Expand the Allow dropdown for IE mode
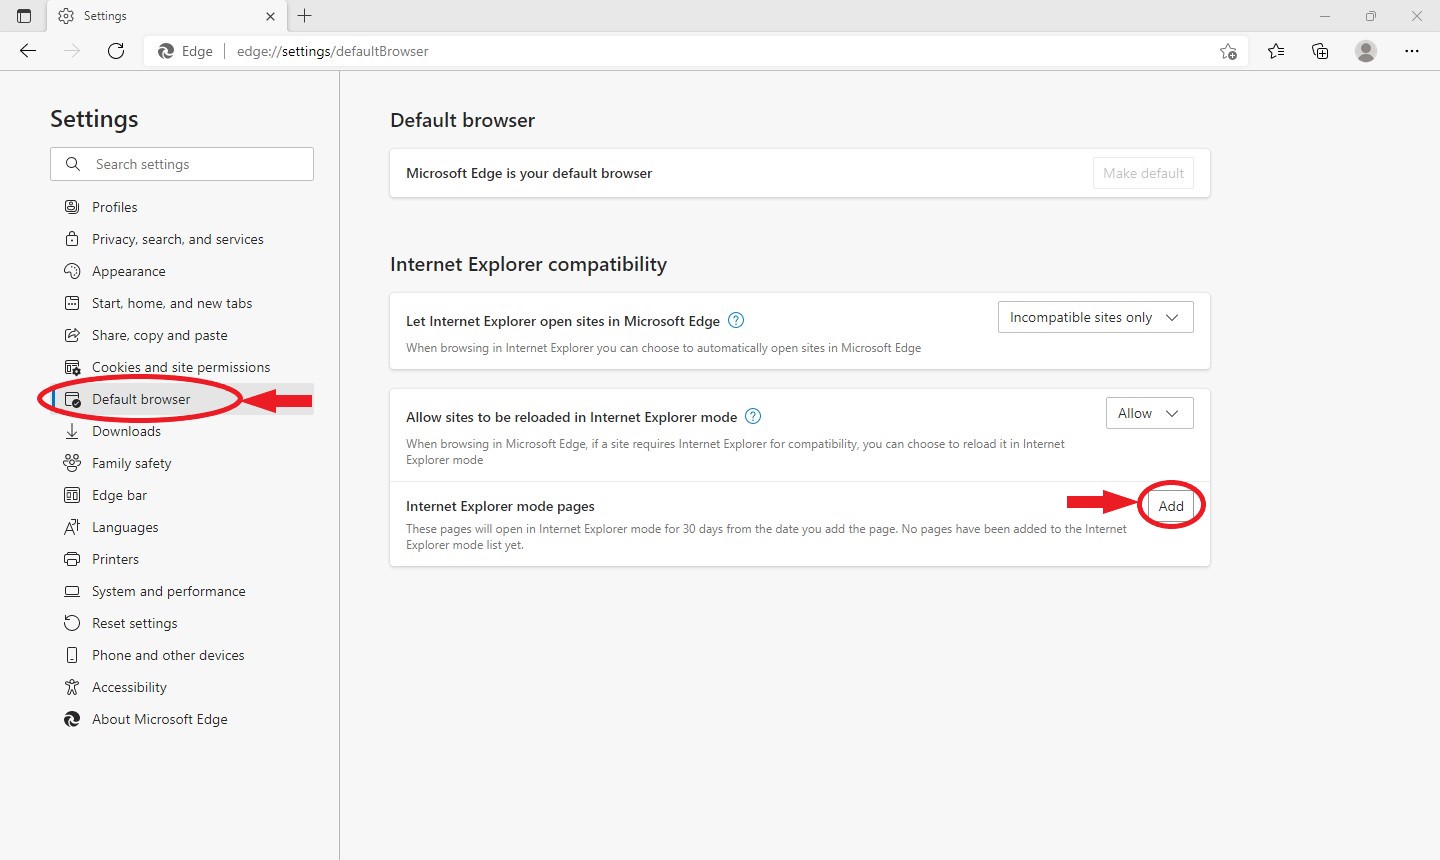 1149,413
